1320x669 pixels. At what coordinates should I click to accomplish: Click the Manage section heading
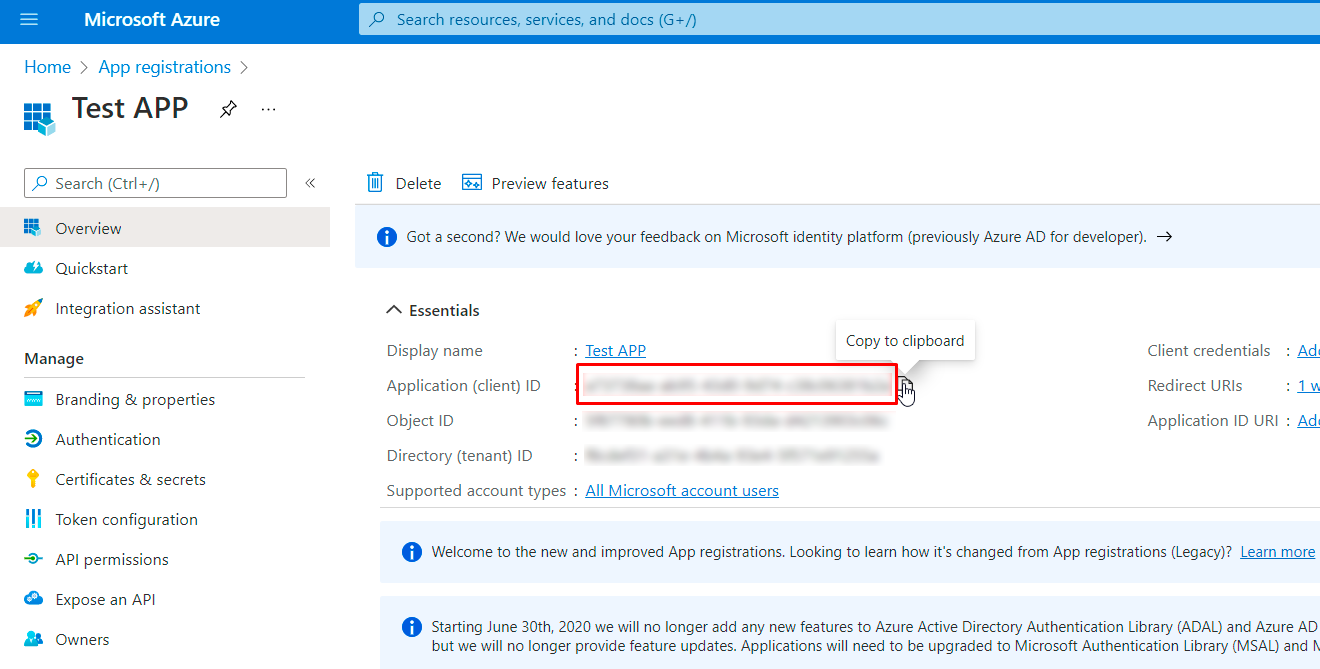coord(54,358)
